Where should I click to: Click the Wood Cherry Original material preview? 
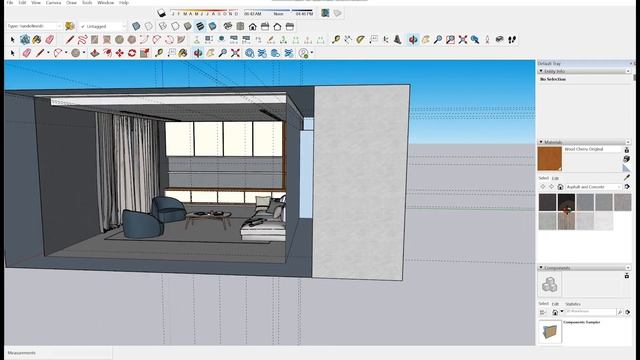[549, 158]
